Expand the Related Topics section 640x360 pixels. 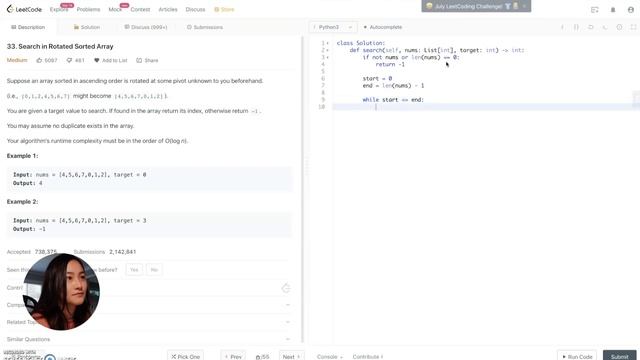click(x=149, y=322)
